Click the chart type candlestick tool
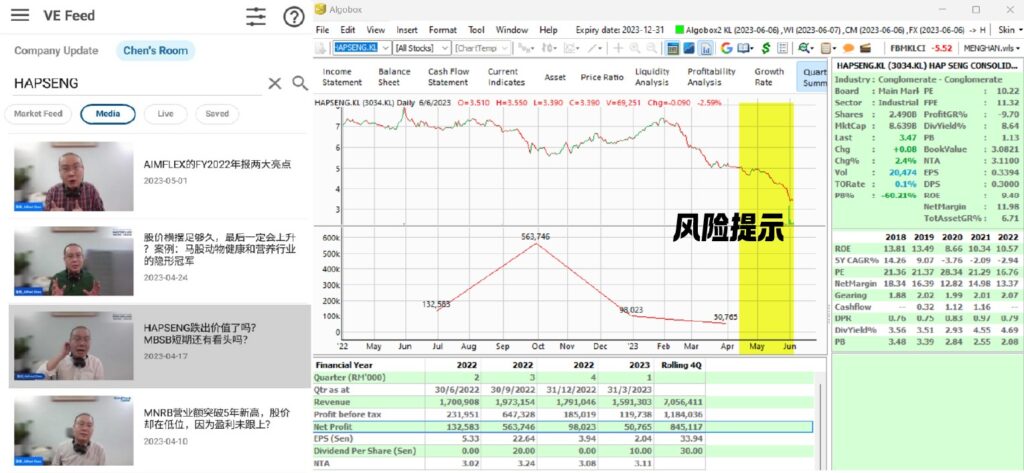 549,48
